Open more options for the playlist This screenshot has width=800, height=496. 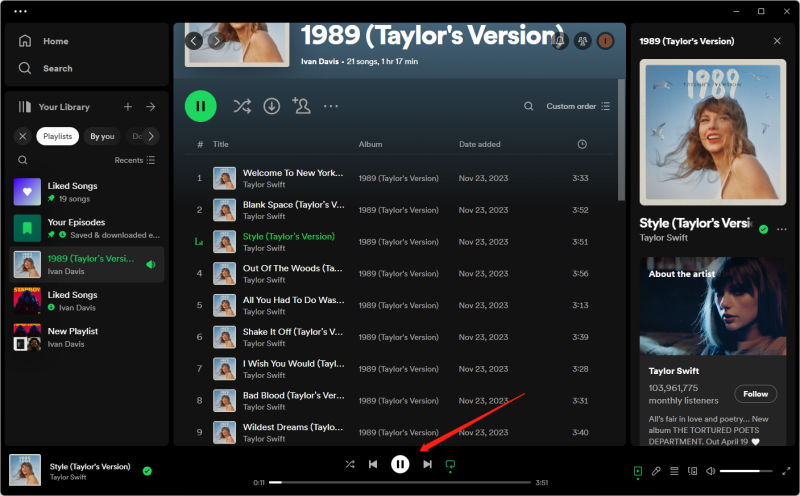click(331, 106)
